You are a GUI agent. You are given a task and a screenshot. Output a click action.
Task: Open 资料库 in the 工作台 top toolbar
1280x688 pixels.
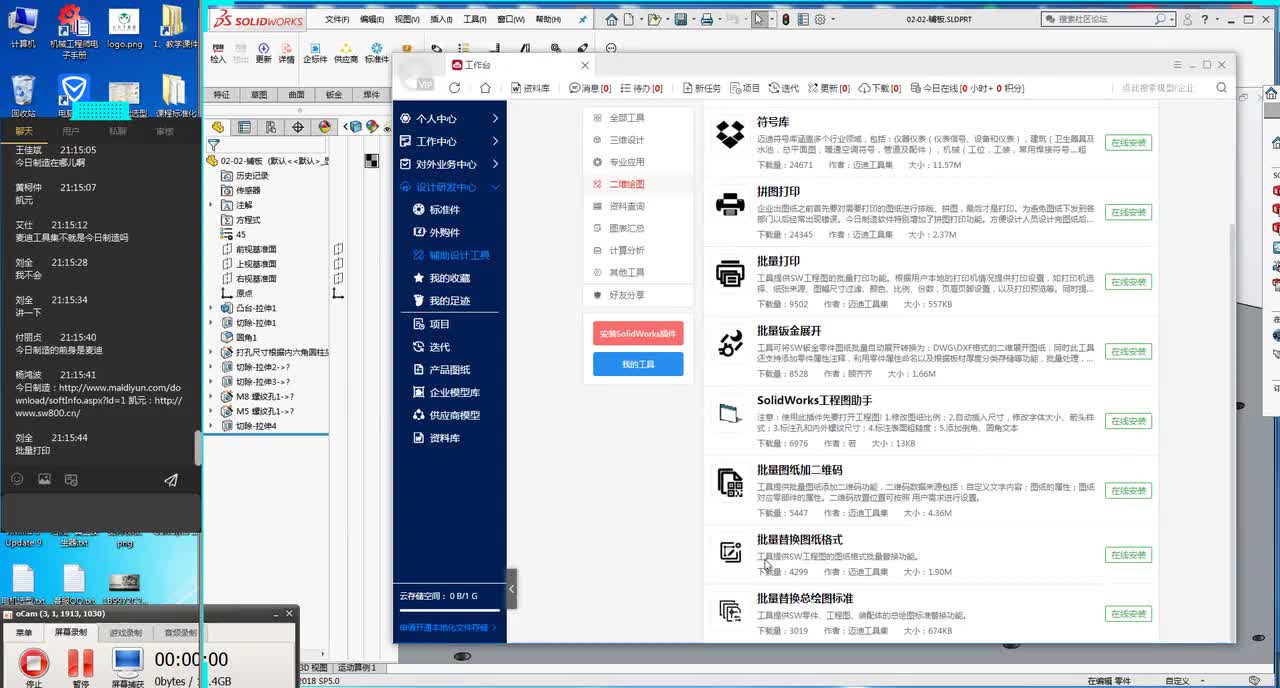tap(530, 88)
